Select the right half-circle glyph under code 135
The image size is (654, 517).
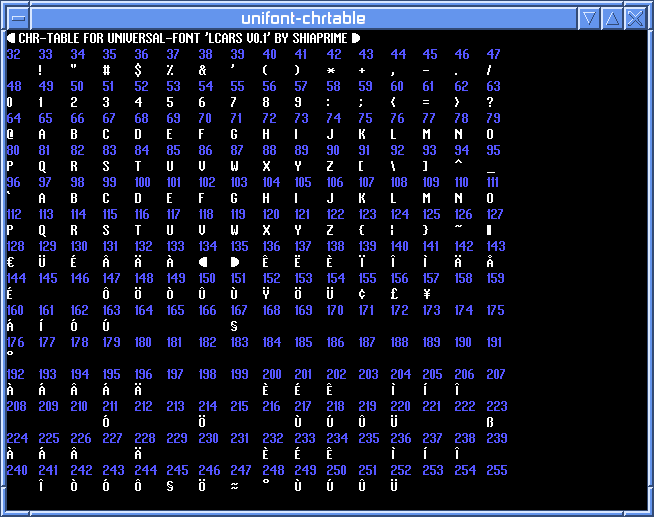click(x=235, y=262)
